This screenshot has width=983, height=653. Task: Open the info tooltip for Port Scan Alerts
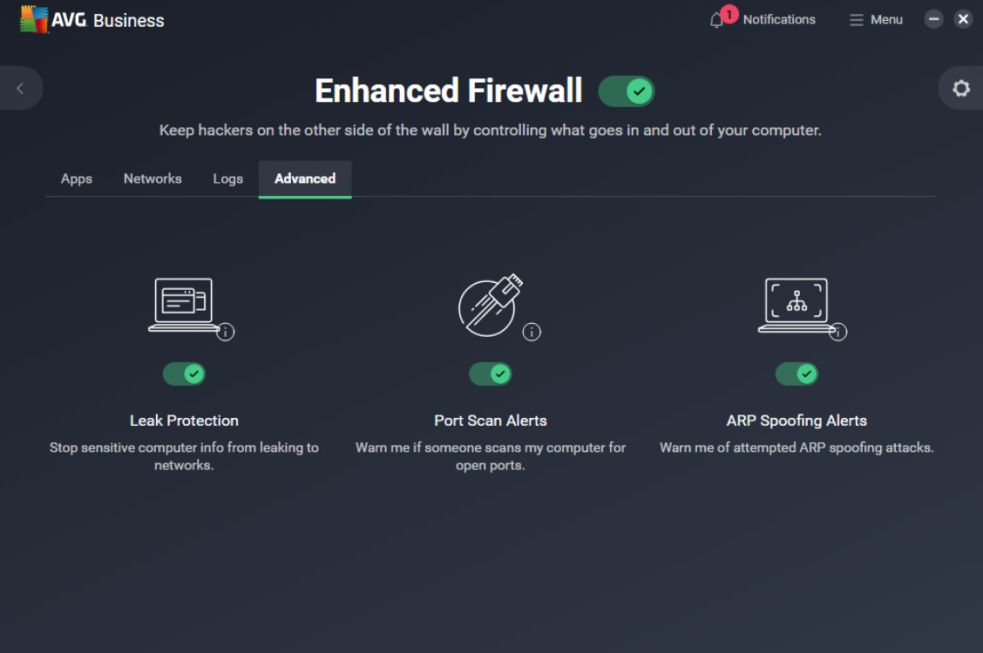tap(532, 332)
